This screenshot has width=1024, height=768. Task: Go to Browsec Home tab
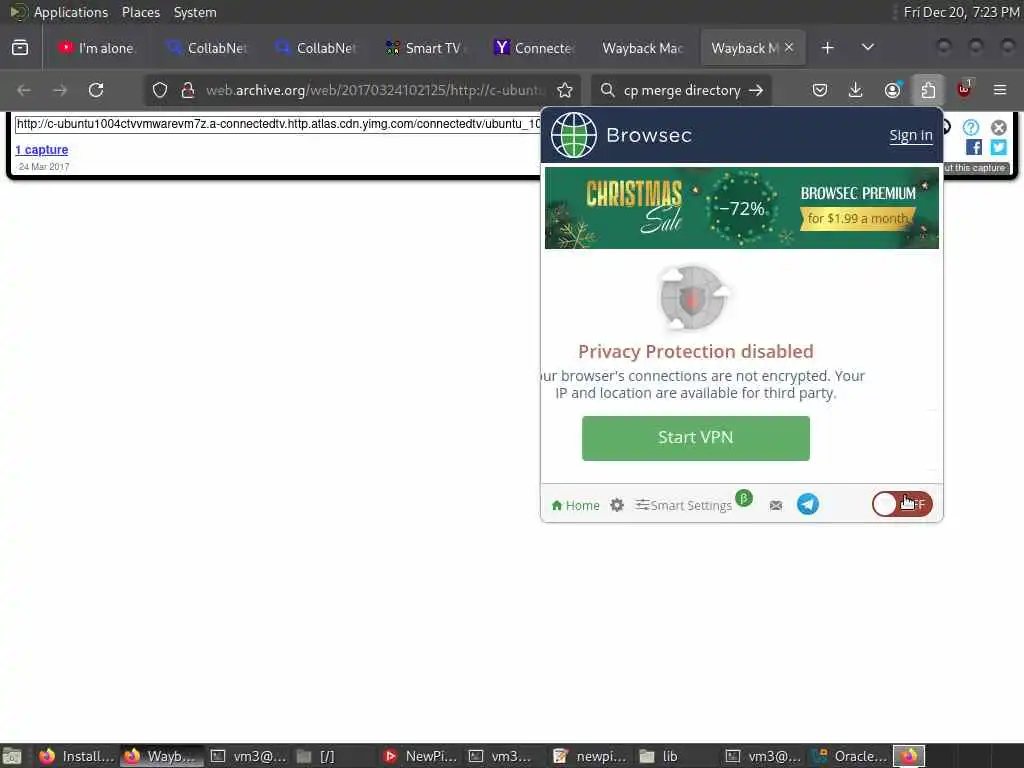(x=575, y=505)
